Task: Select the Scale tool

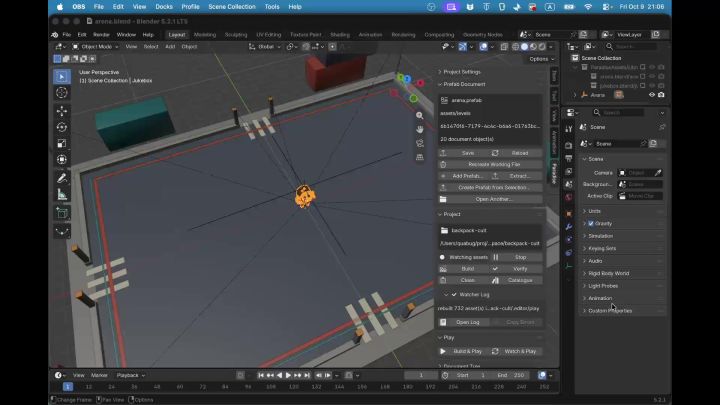Action: point(62,143)
